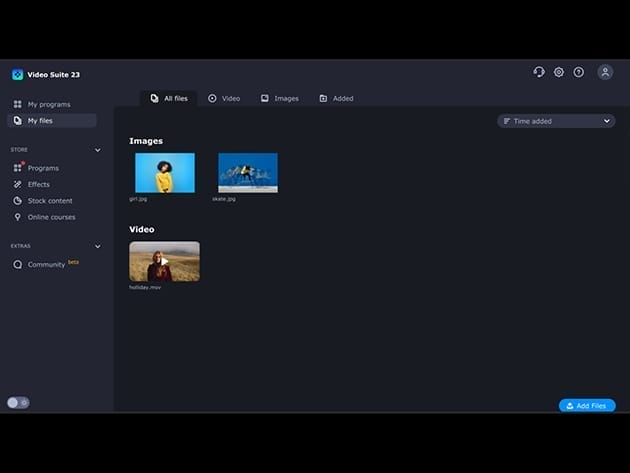Go to Stock content in the sidebar

pyautogui.click(x=49, y=201)
